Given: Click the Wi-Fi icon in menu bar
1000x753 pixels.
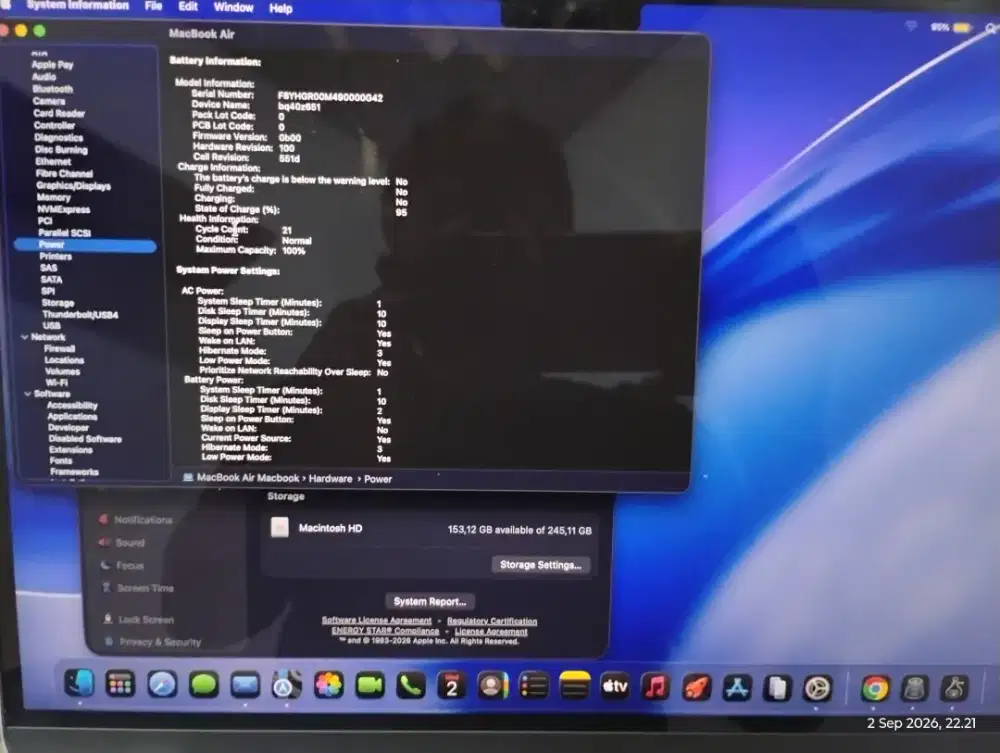Looking at the screenshot, I should pos(911,26).
